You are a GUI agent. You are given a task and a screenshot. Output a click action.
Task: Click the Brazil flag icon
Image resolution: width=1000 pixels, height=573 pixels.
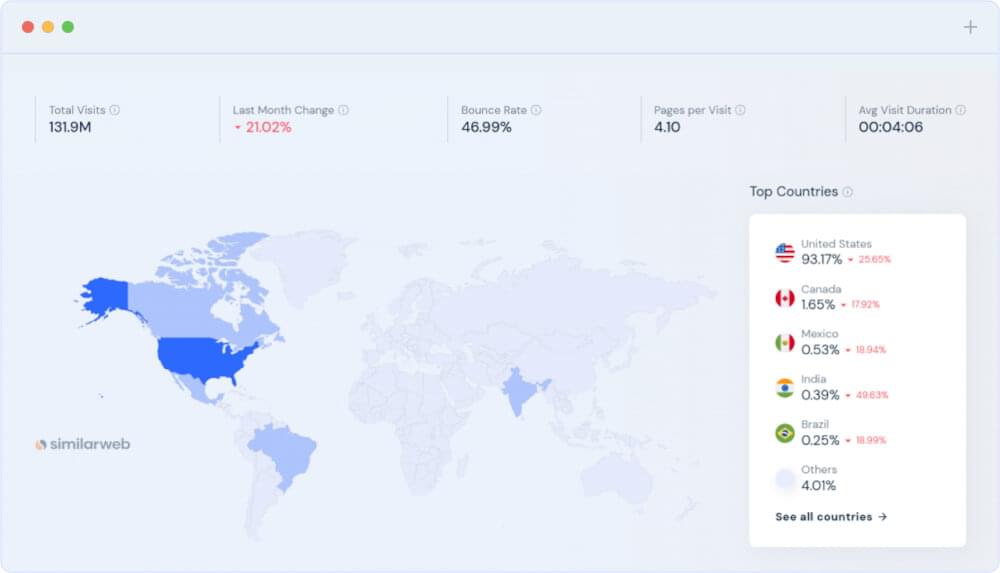click(785, 433)
